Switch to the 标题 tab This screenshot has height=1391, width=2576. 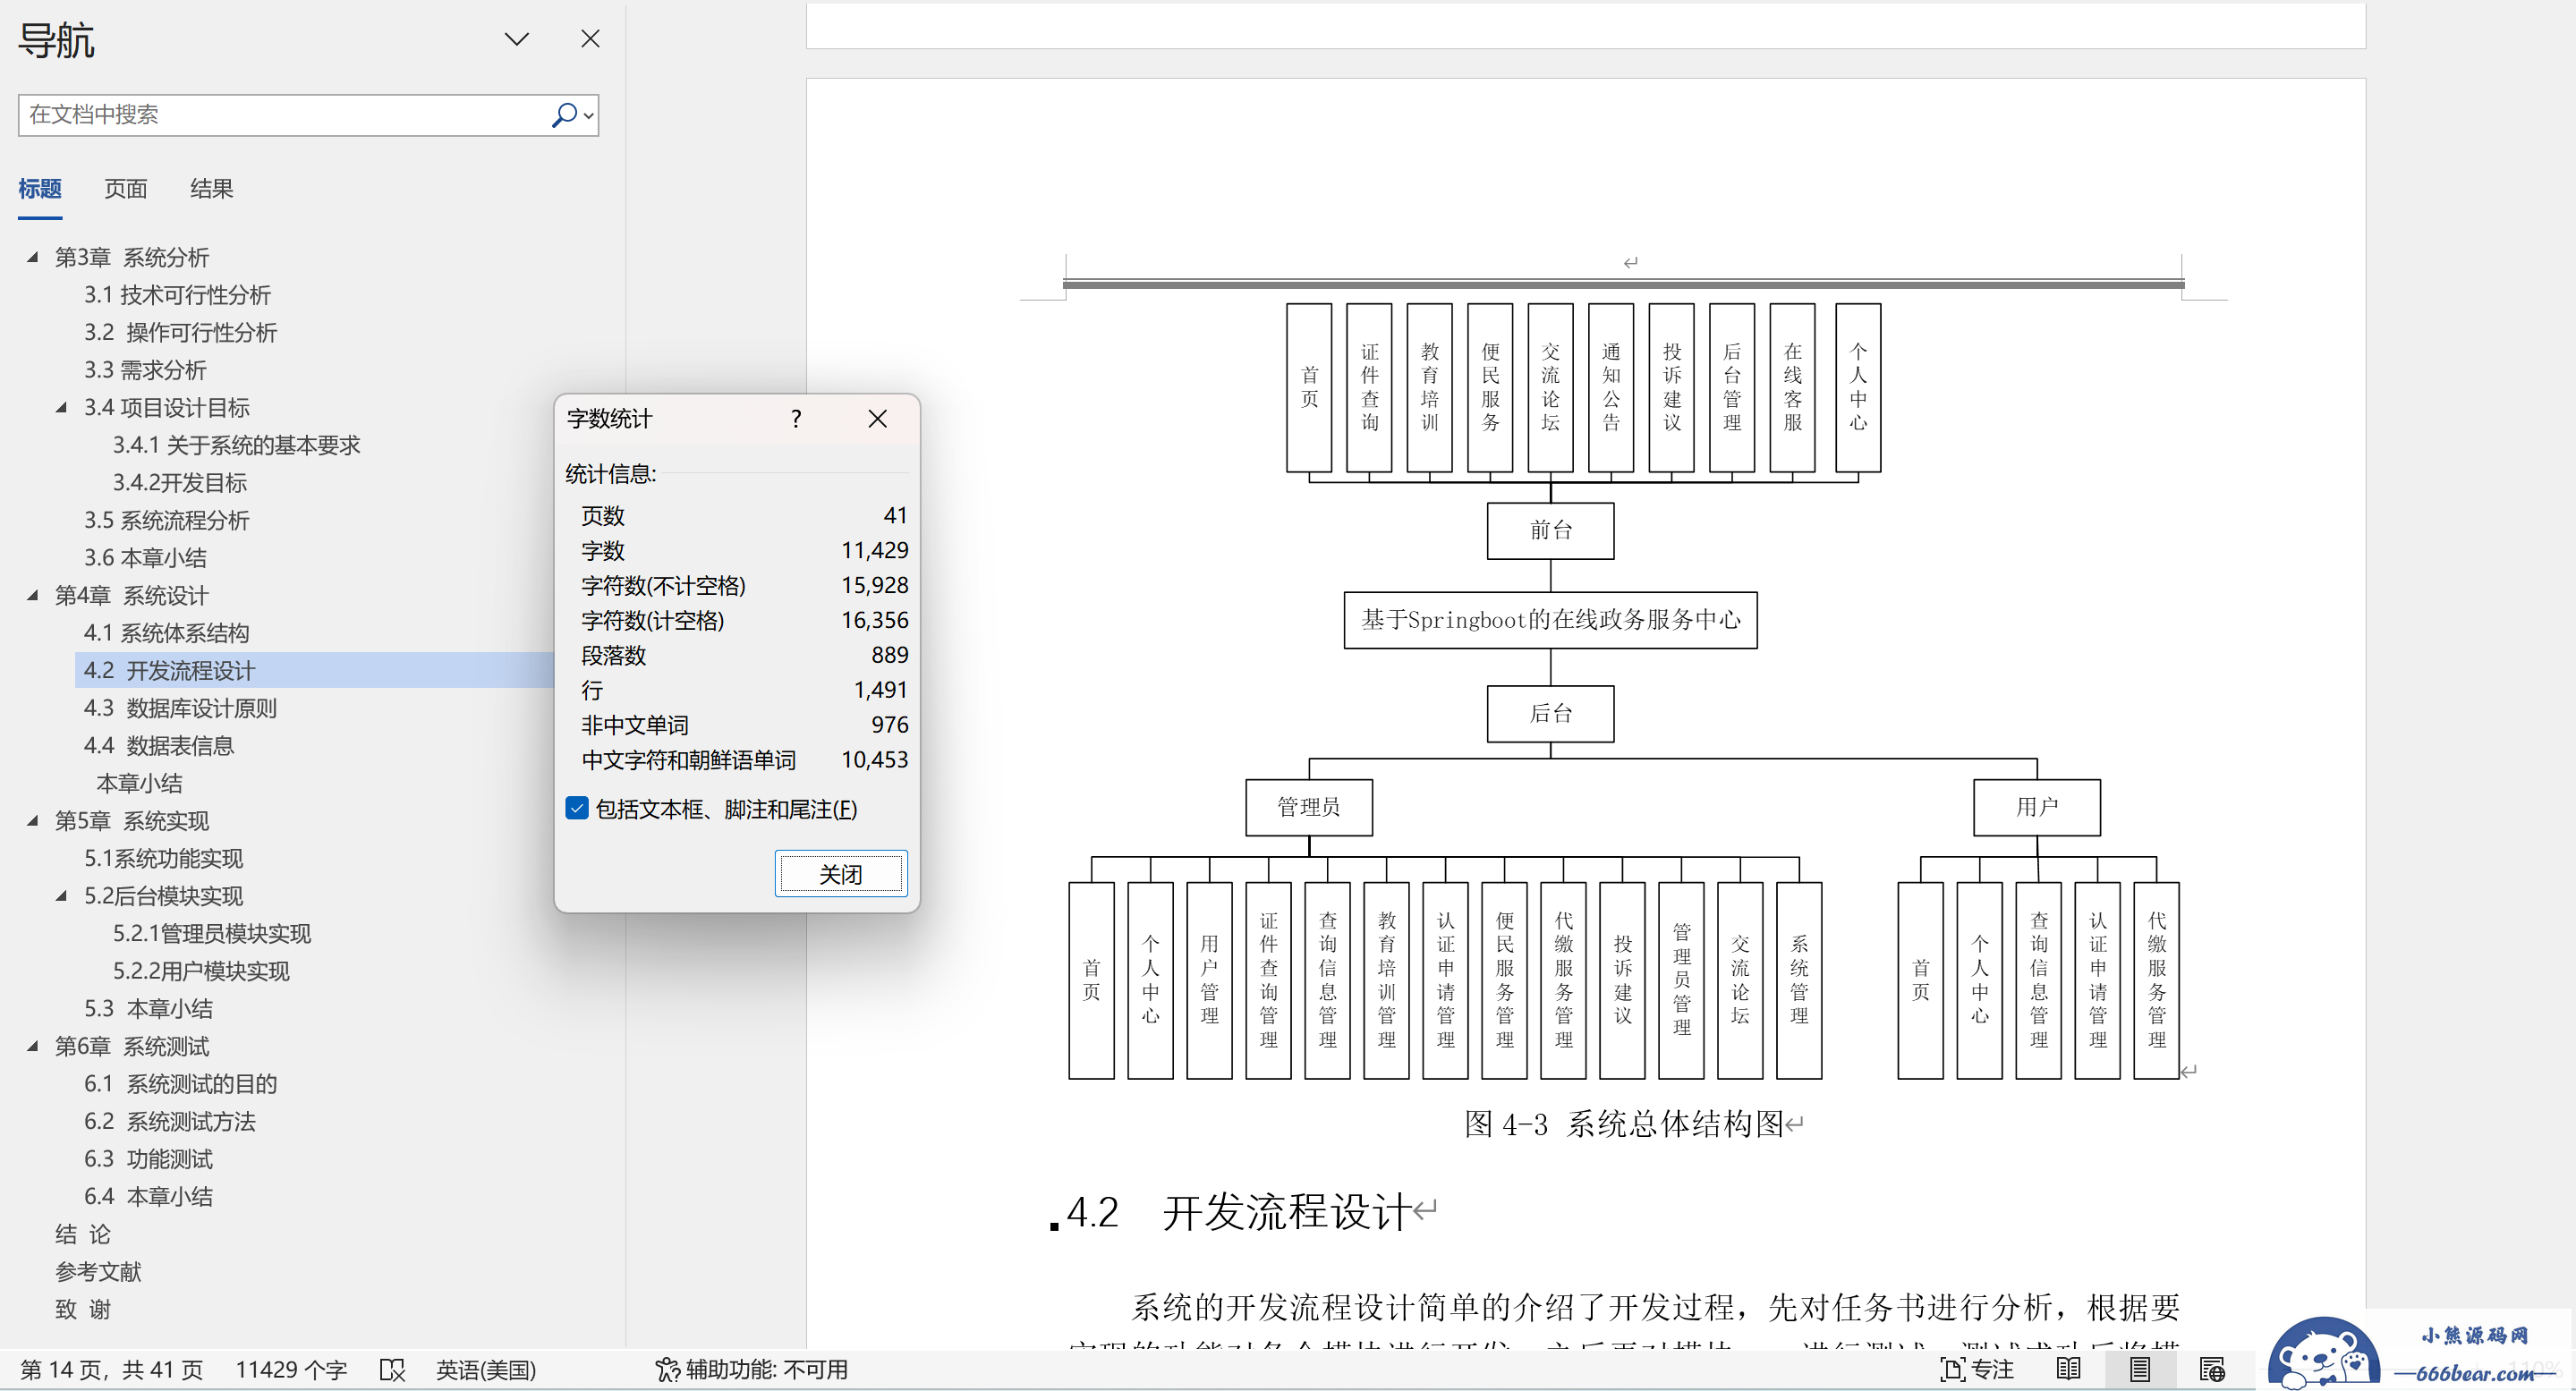[40, 188]
